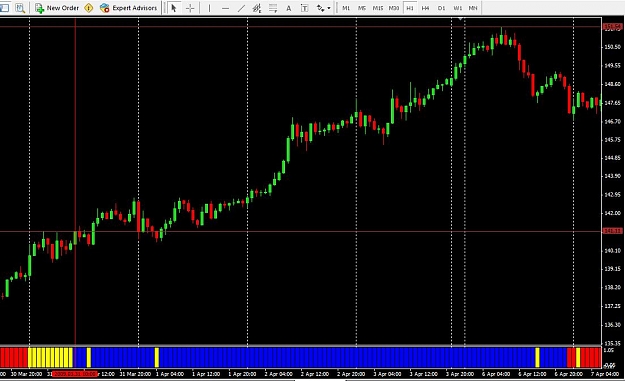625x381 pixels.
Task: Select the trendline drawing tool
Action: click(x=241, y=8)
